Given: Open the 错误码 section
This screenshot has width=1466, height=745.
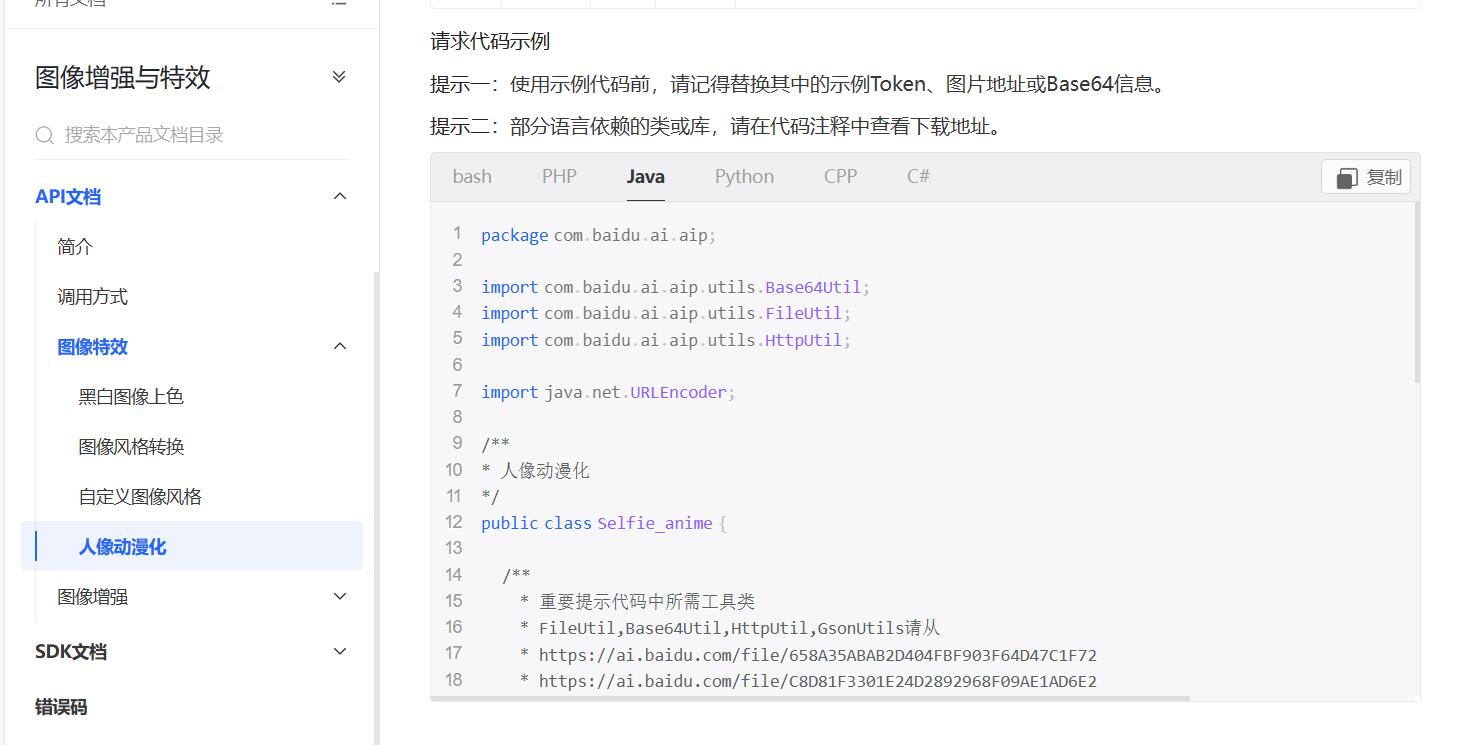Looking at the screenshot, I should click(61, 706).
